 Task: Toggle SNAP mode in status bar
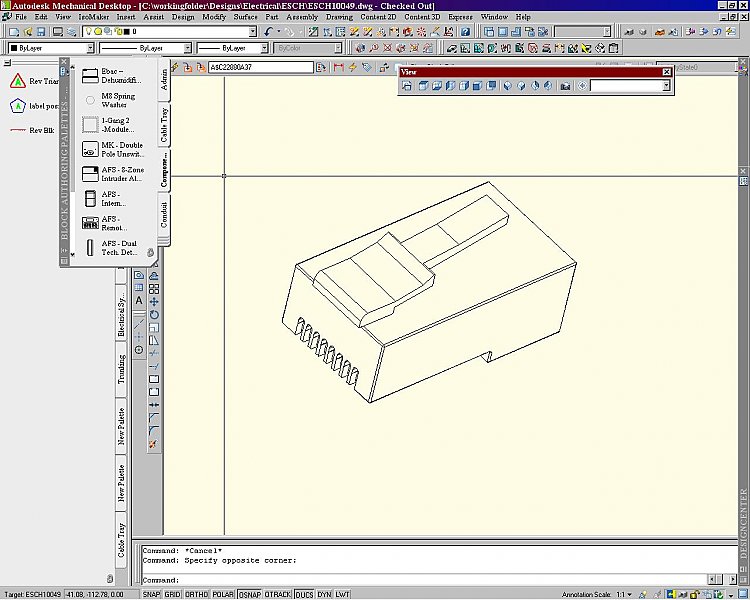(x=151, y=594)
